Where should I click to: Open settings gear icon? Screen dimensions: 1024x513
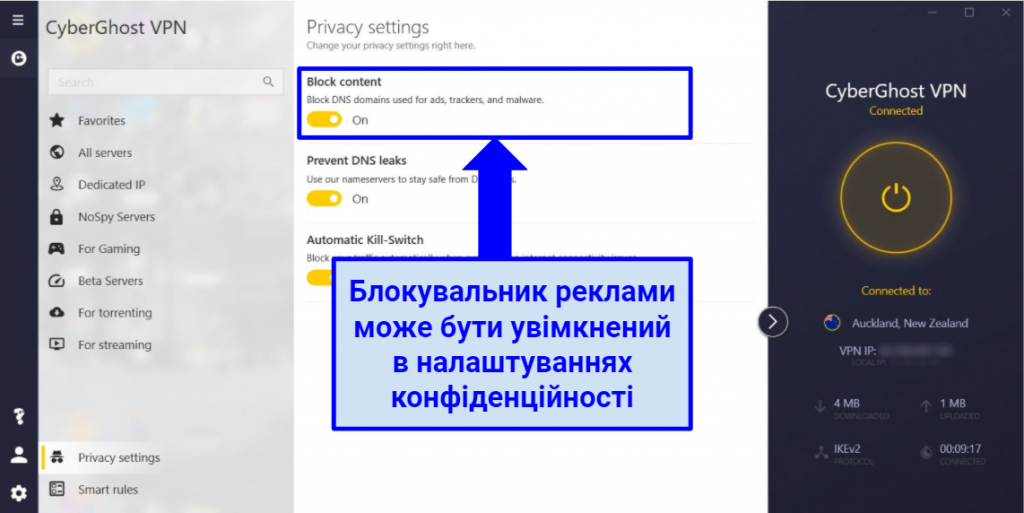pyautogui.click(x=19, y=493)
